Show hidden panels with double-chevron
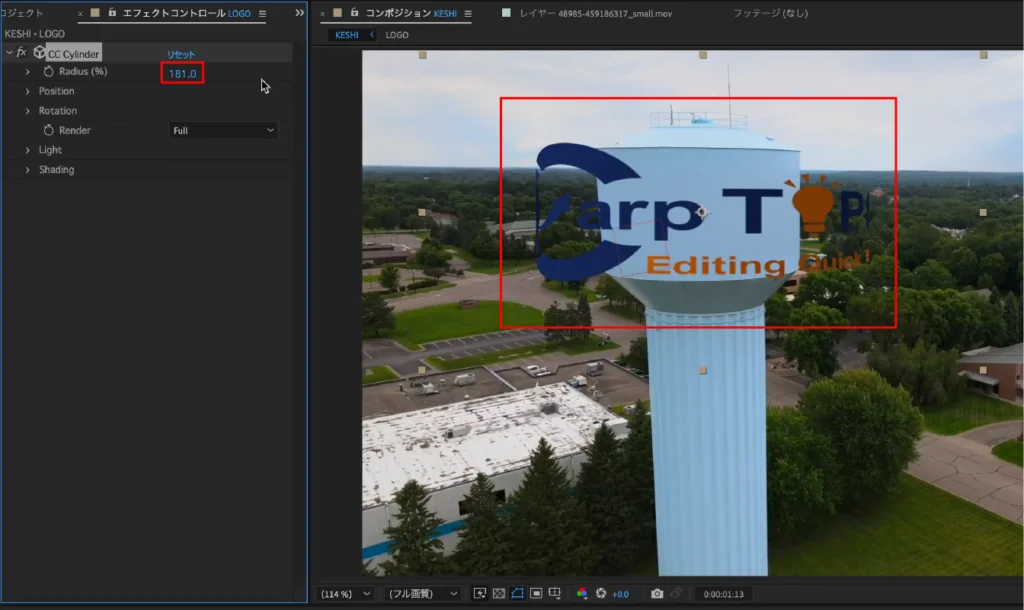Image resolution: width=1024 pixels, height=610 pixels. (x=299, y=12)
